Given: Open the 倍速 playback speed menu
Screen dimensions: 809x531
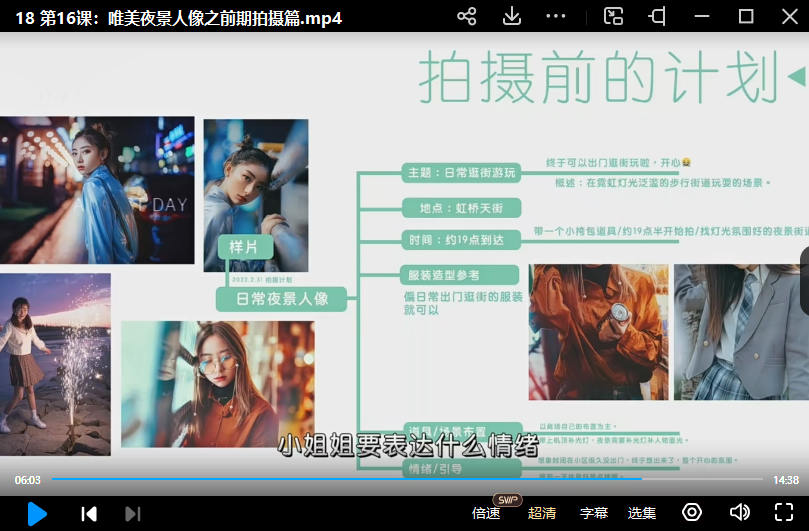Looking at the screenshot, I should click(486, 513).
